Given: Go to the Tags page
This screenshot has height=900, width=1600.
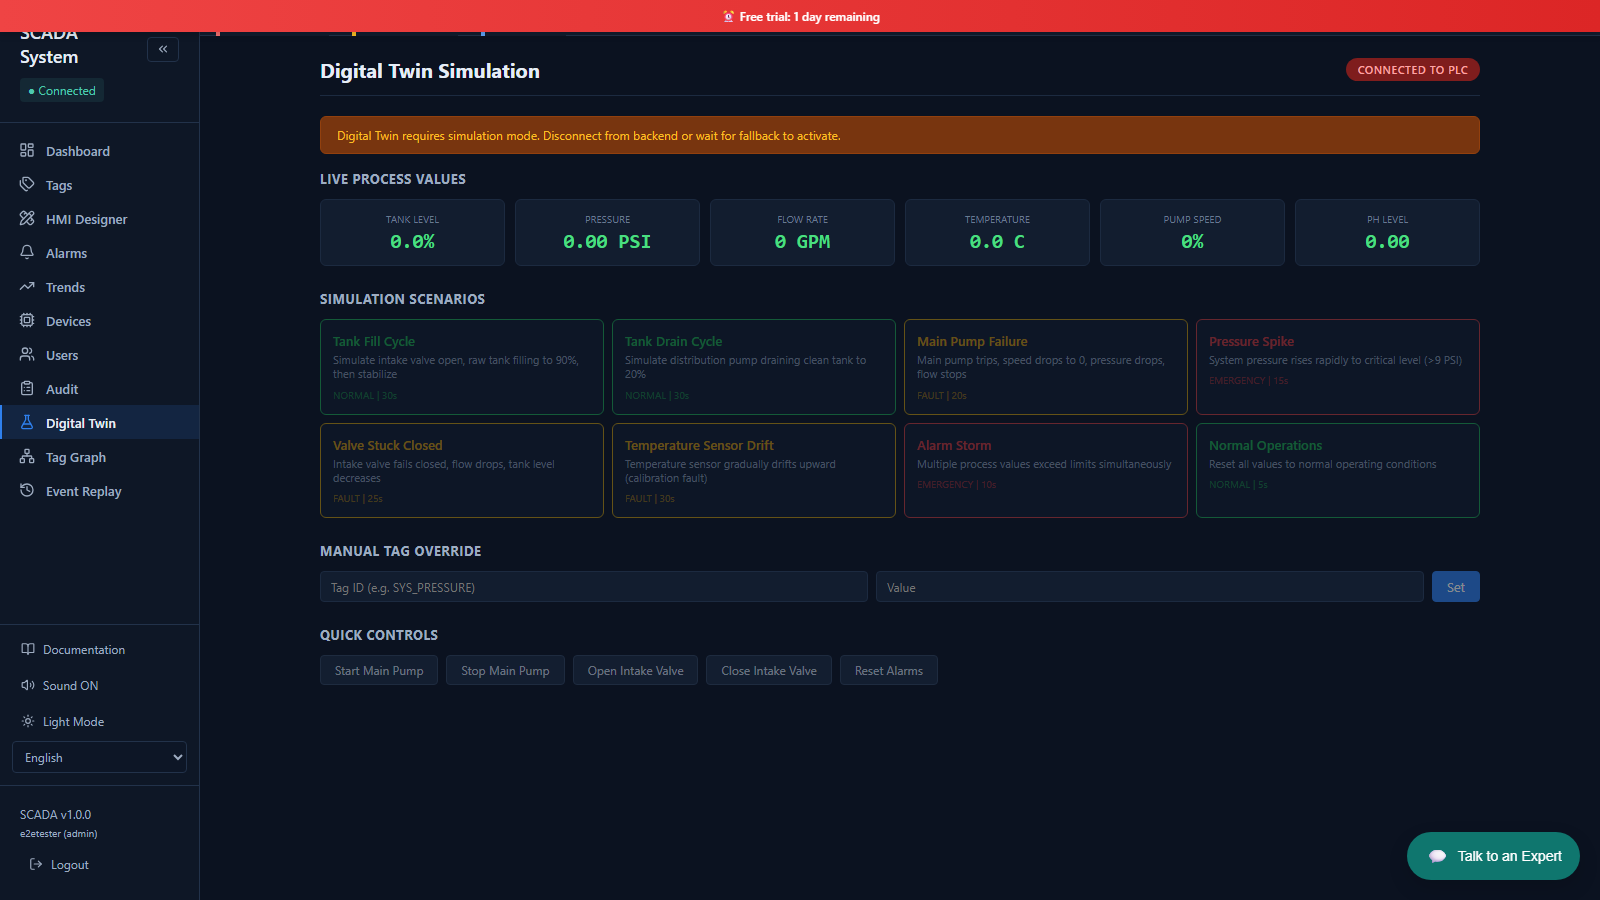Looking at the screenshot, I should point(100,185).
